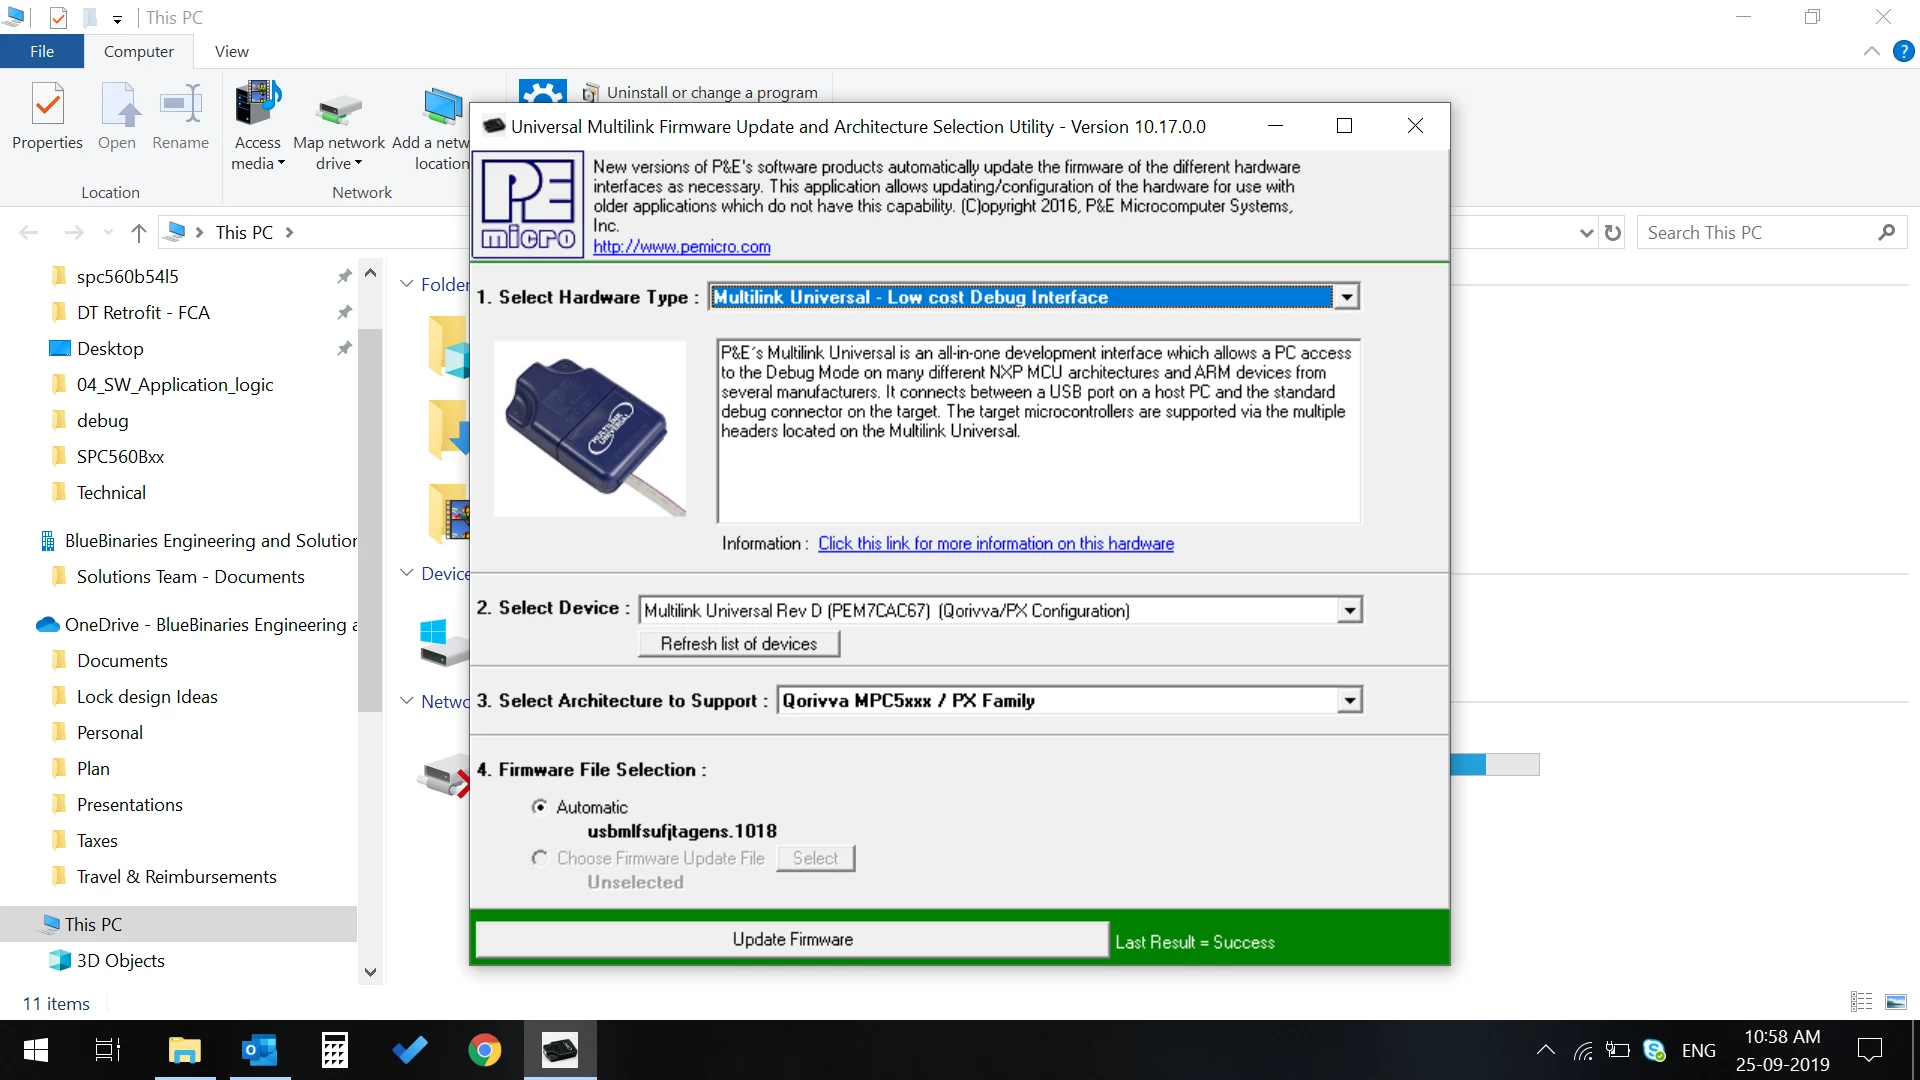Viewport: 1920px width, 1080px height.
Task: Open the Select Hardware Type dropdown
Action: [x=1347, y=297]
